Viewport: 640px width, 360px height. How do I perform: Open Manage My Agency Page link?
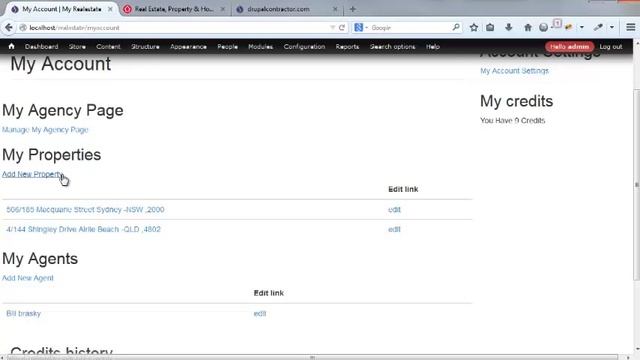pos(45,130)
